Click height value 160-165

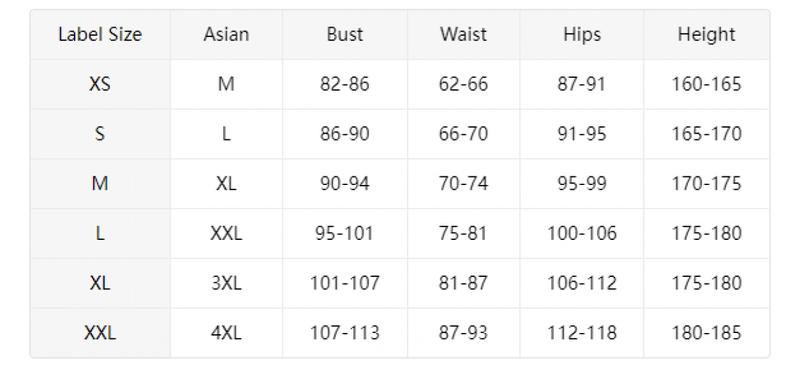(706, 84)
